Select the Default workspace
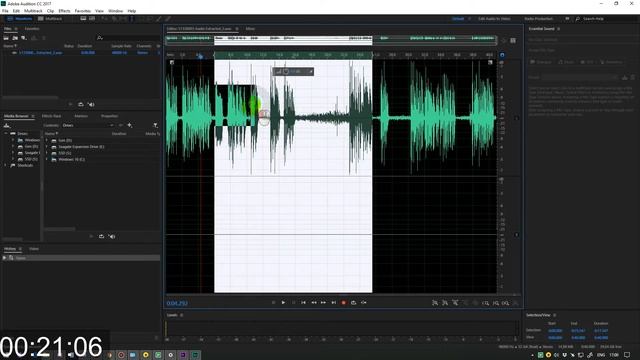640x360 pixels. pos(458,19)
